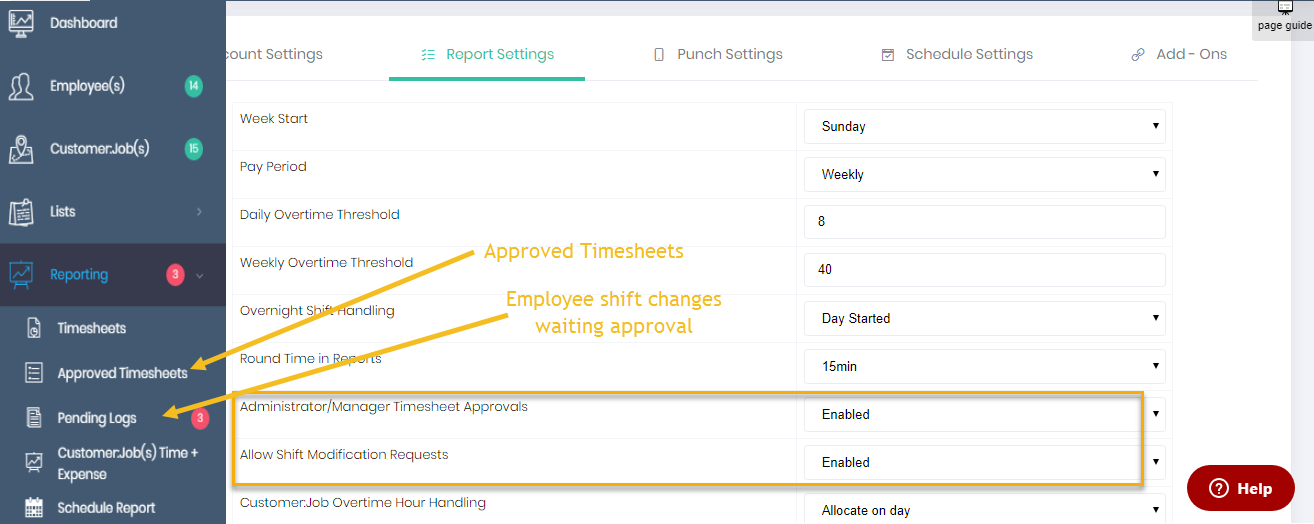Viewport: 1314px width, 524px height.
Task: Click the page guide icon
Action: [x=1285, y=8]
